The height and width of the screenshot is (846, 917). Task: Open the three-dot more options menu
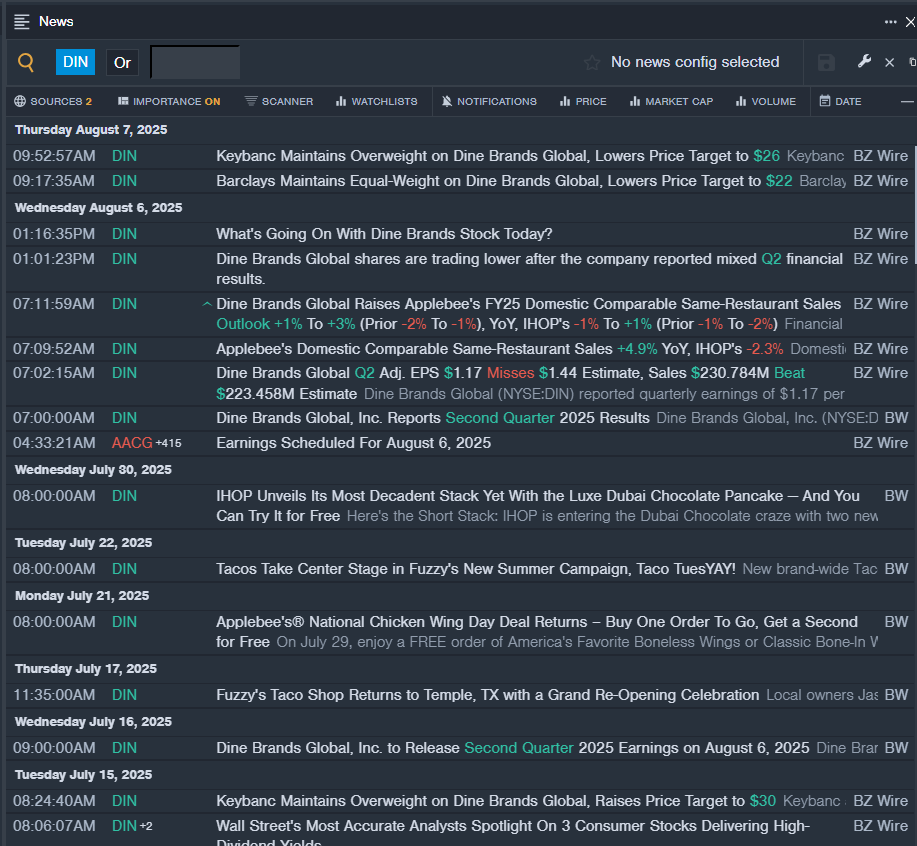(x=890, y=22)
